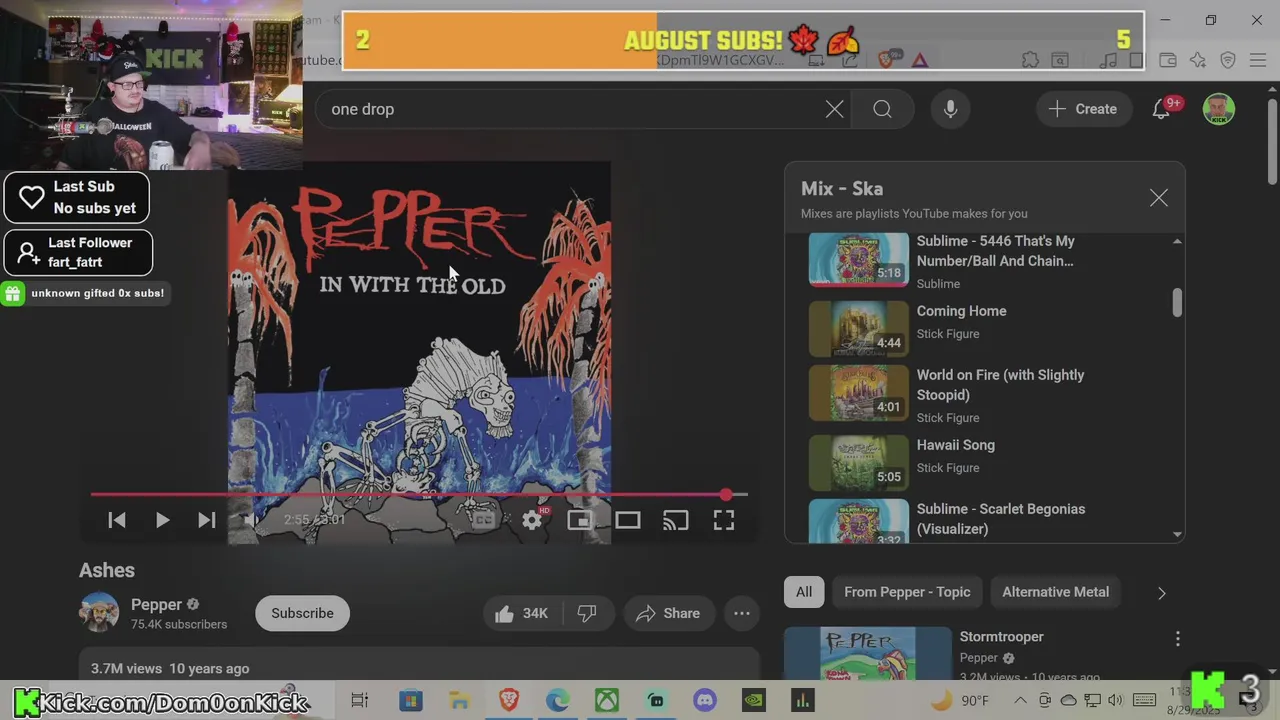Open NVIDIA app from taskbar
The image size is (1280, 720).
(754, 701)
